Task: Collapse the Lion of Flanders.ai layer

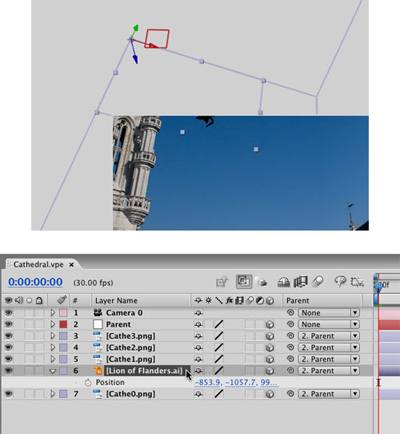Action: click(53, 371)
